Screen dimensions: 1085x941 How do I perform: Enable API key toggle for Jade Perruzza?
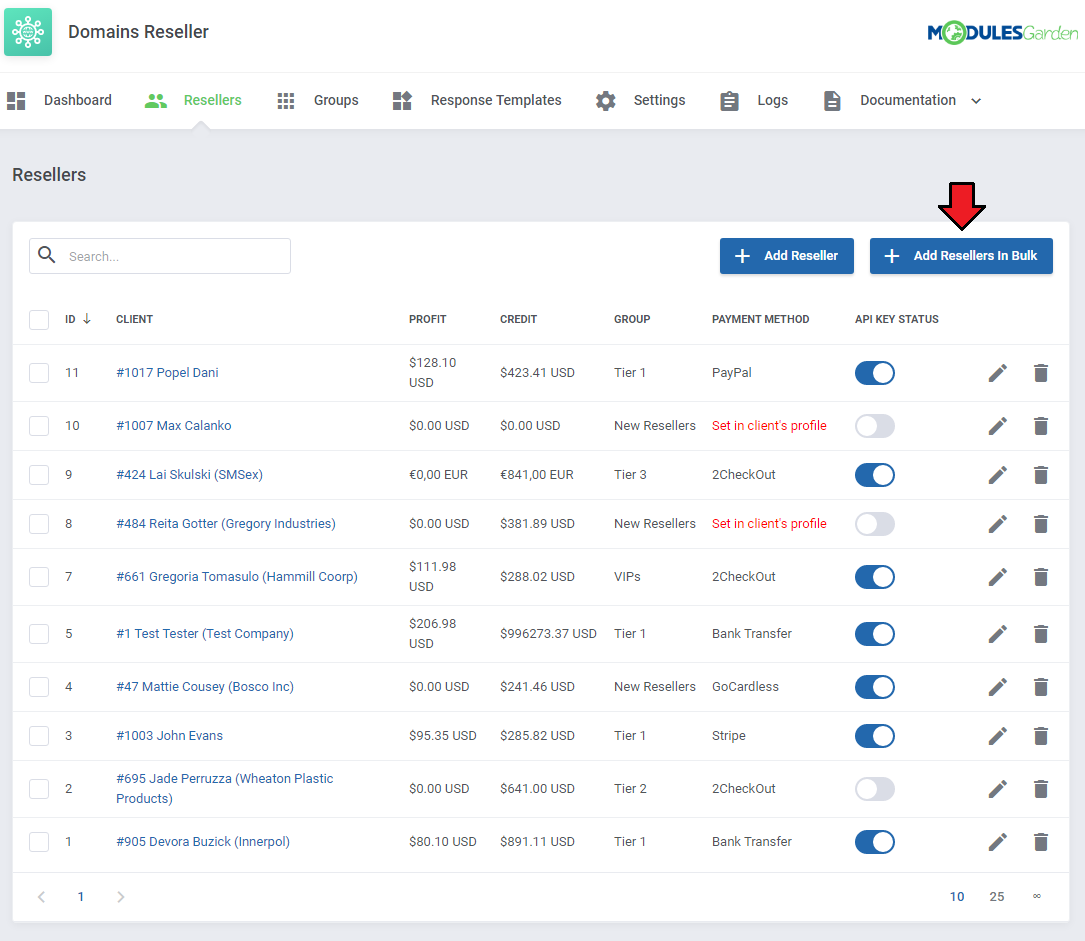coord(875,789)
